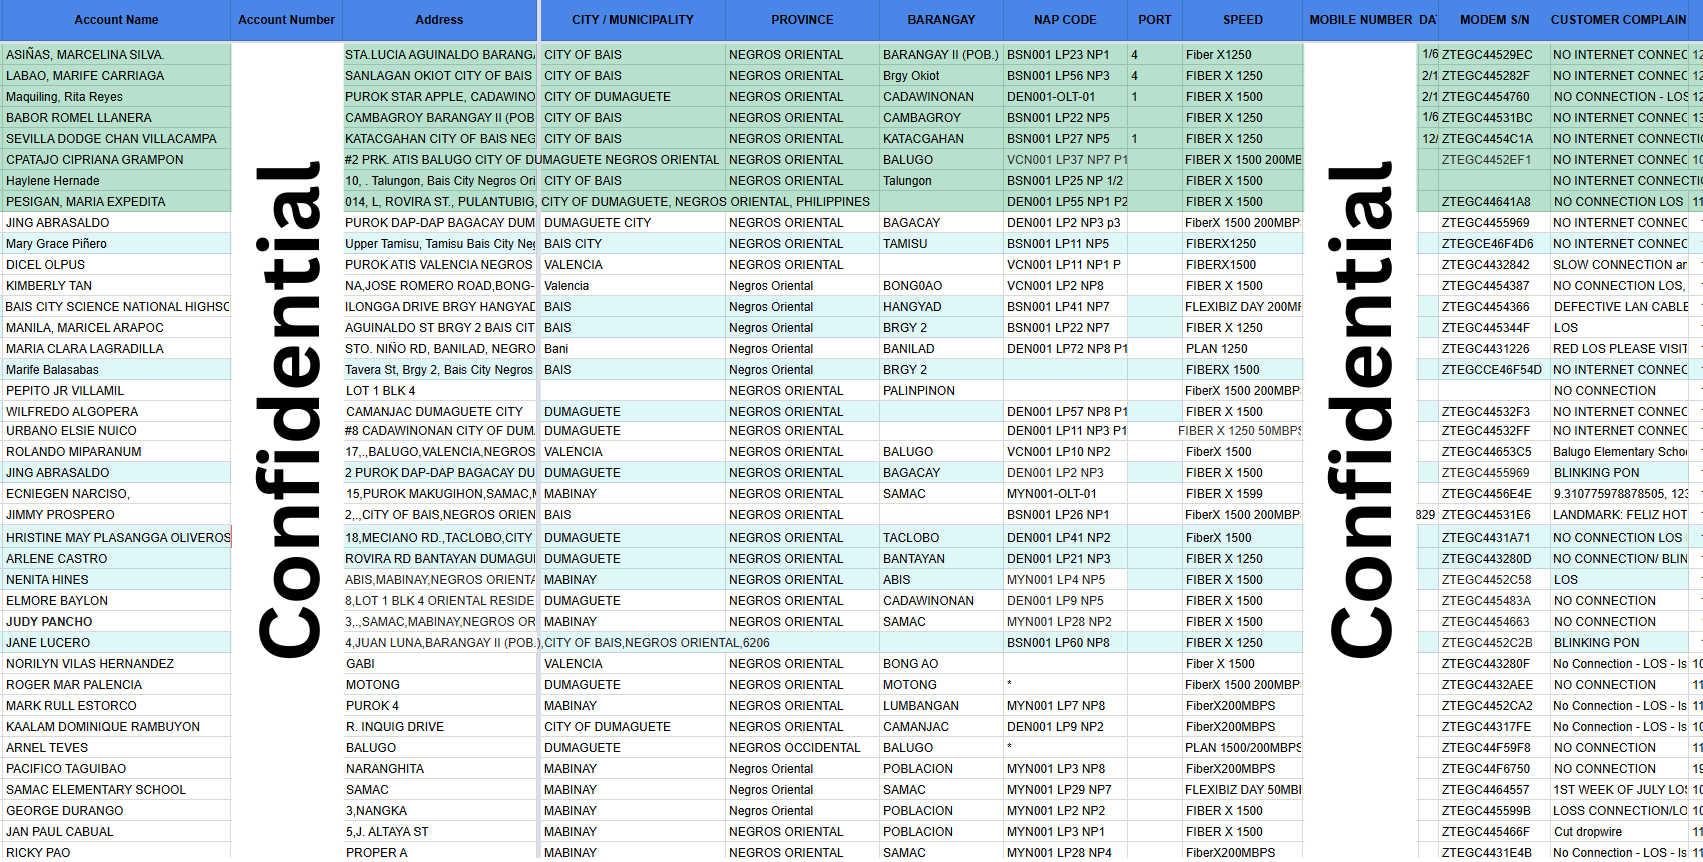Image resolution: width=1703 pixels, height=862 pixels.
Task: Click the MYN001-OLT-01 NAP code cell
Action: 1065,494
